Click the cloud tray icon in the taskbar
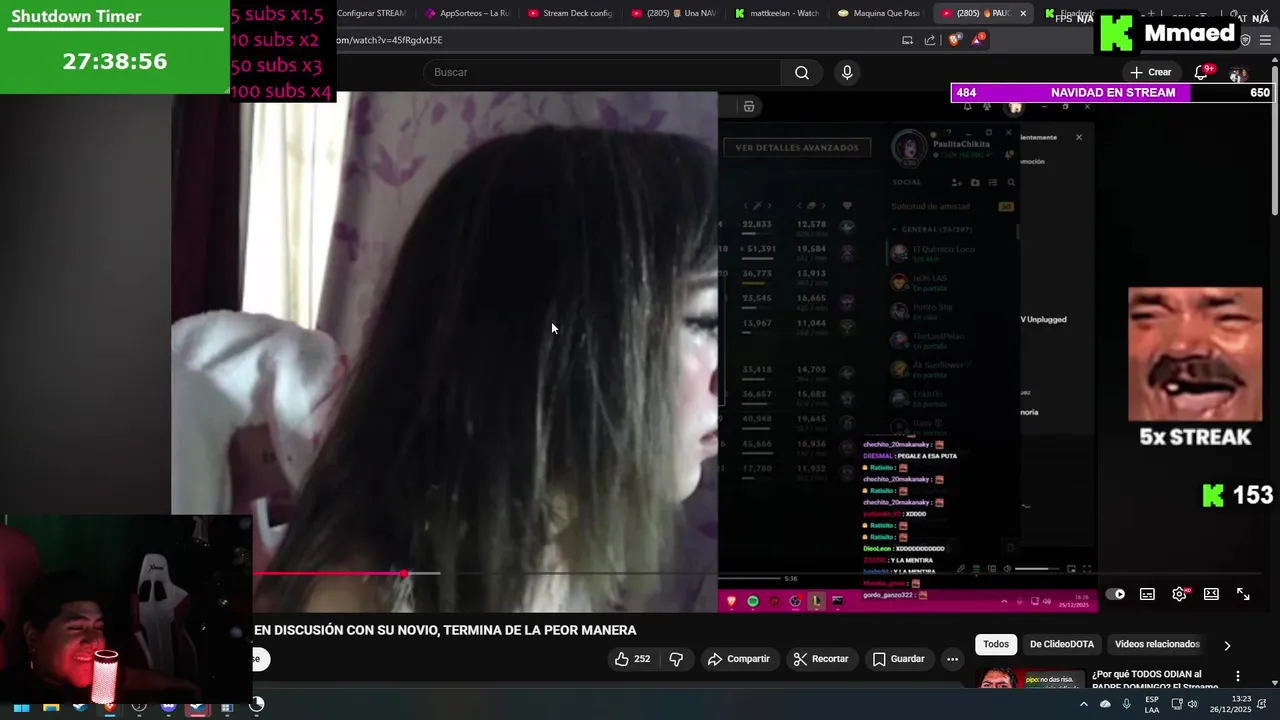1280x720 pixels. pos(1105,705)
